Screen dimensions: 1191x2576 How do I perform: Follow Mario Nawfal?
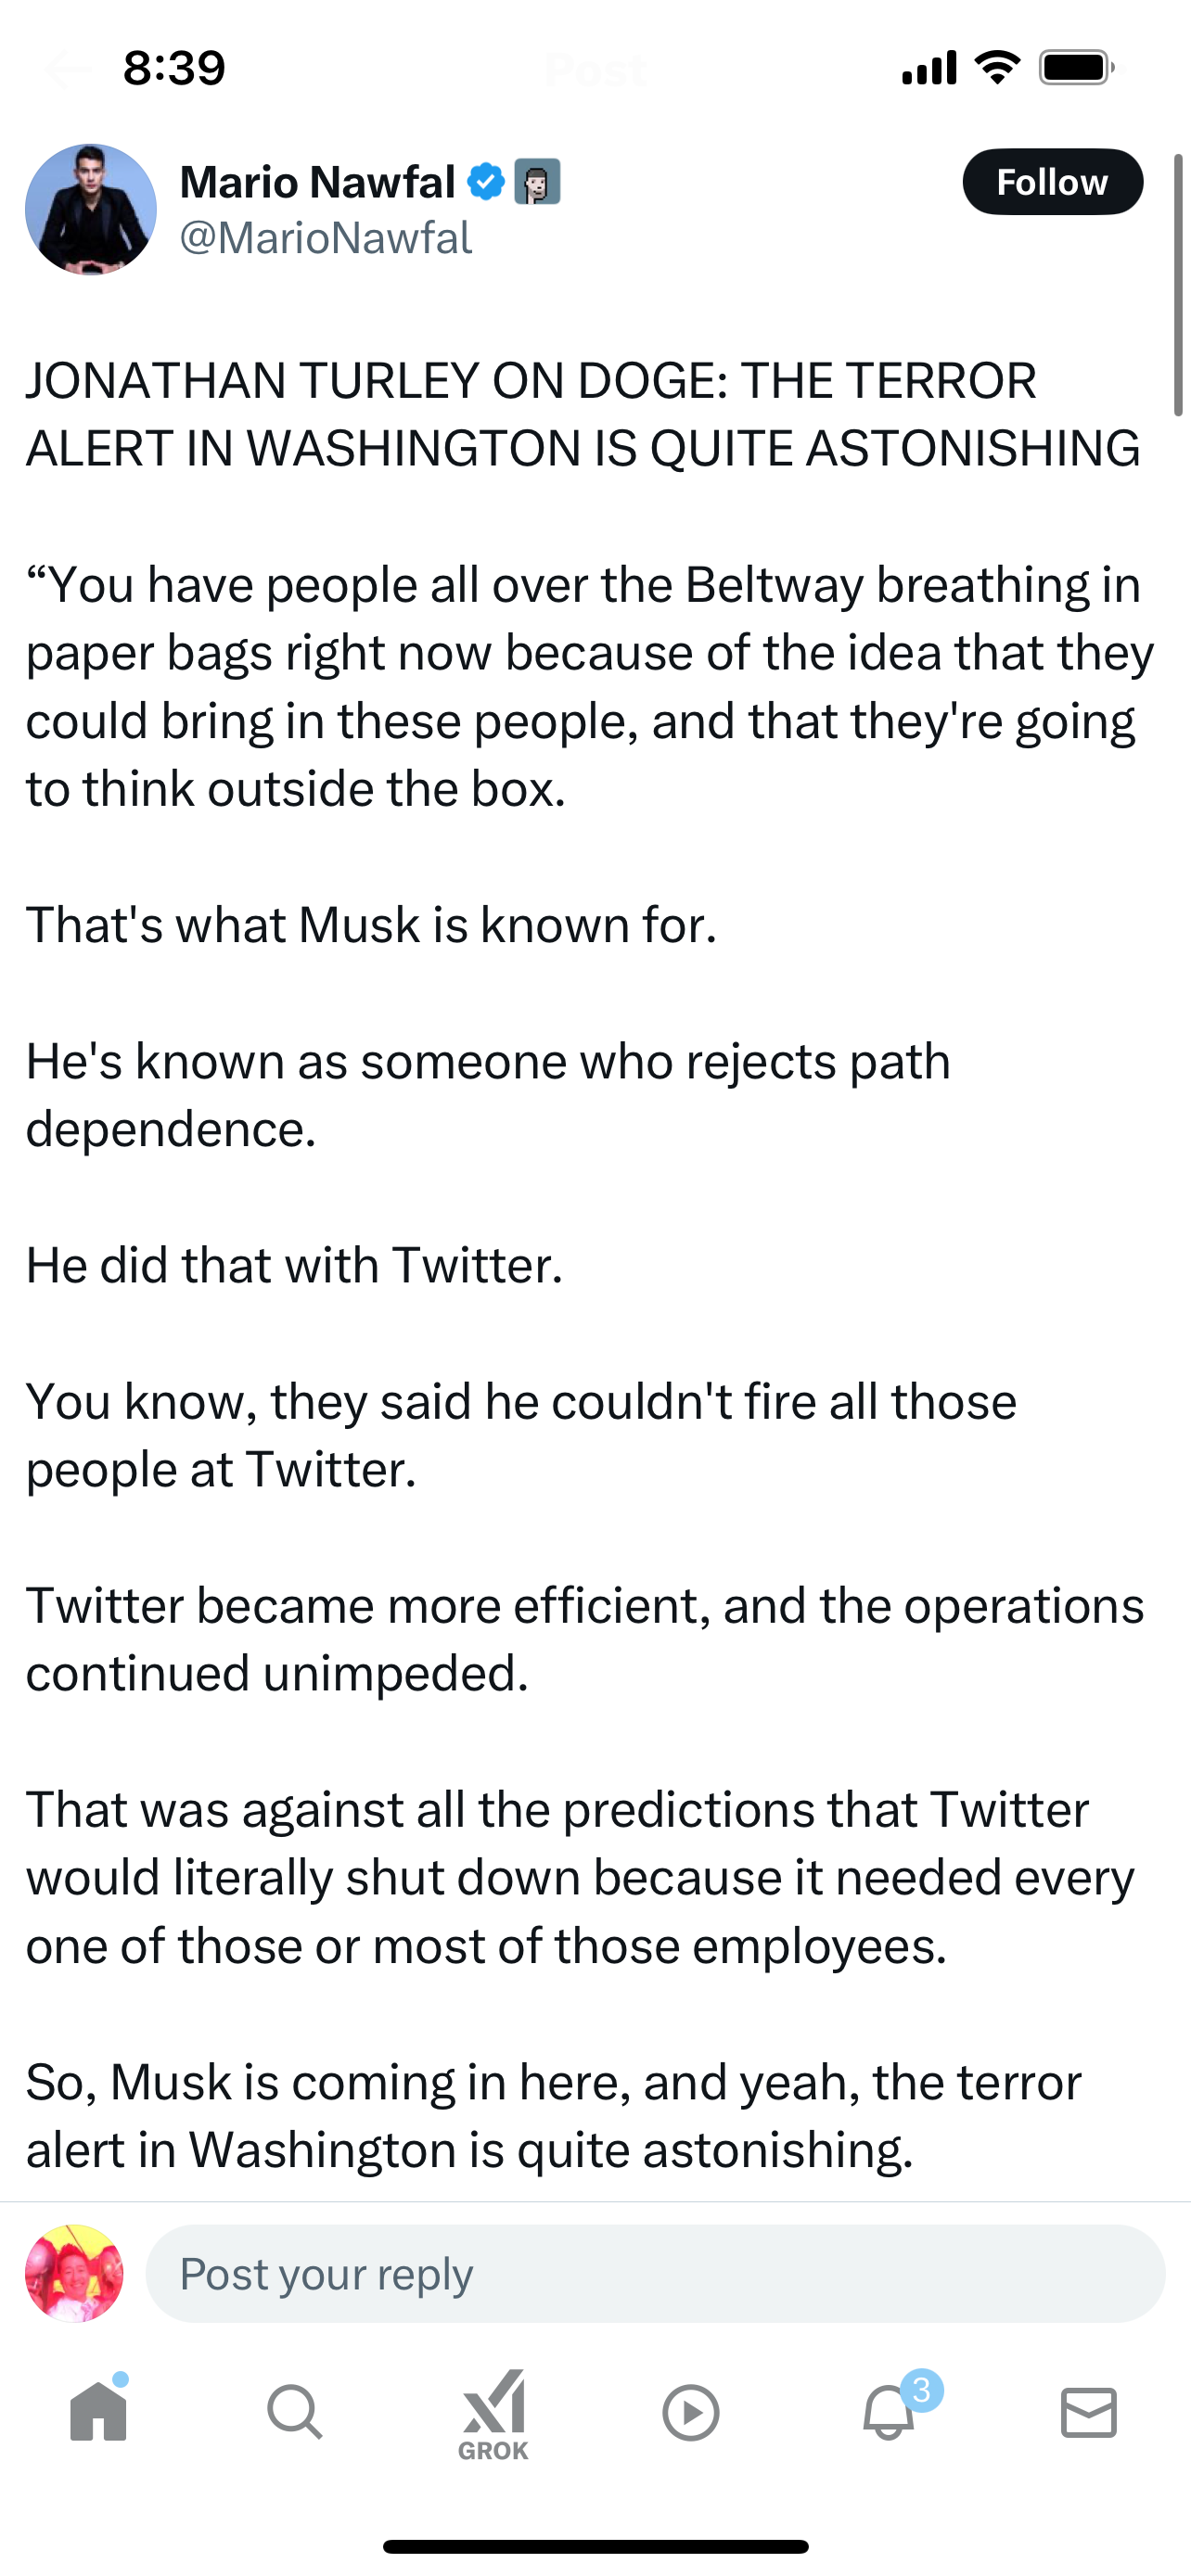point(1052,182)
